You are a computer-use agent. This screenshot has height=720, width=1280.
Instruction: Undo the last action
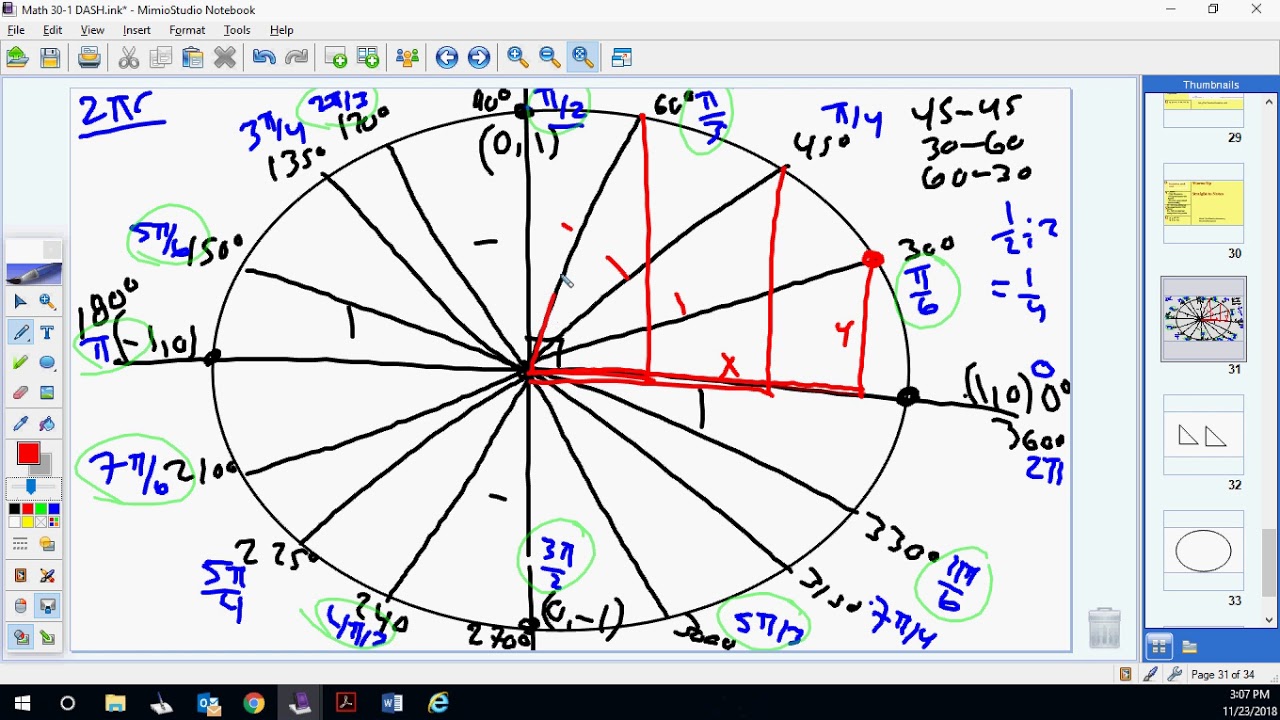[264, 58]
